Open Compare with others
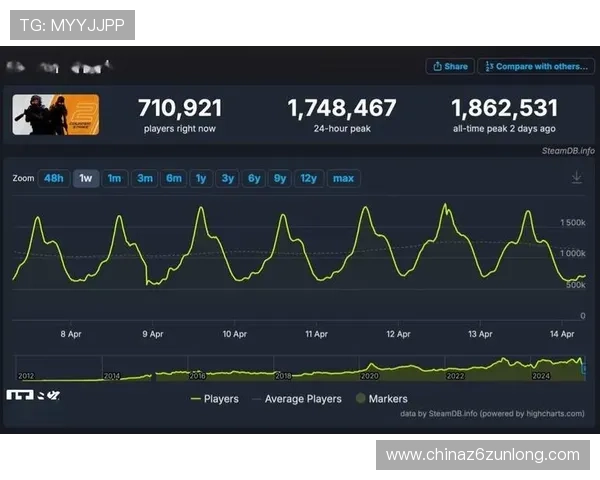Viewport: 600px width, 480px height. coord(535,66)
